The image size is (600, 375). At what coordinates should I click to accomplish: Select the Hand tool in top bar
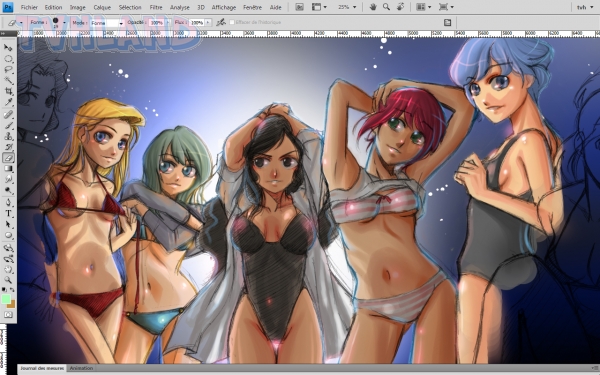[x=373, y=7]
